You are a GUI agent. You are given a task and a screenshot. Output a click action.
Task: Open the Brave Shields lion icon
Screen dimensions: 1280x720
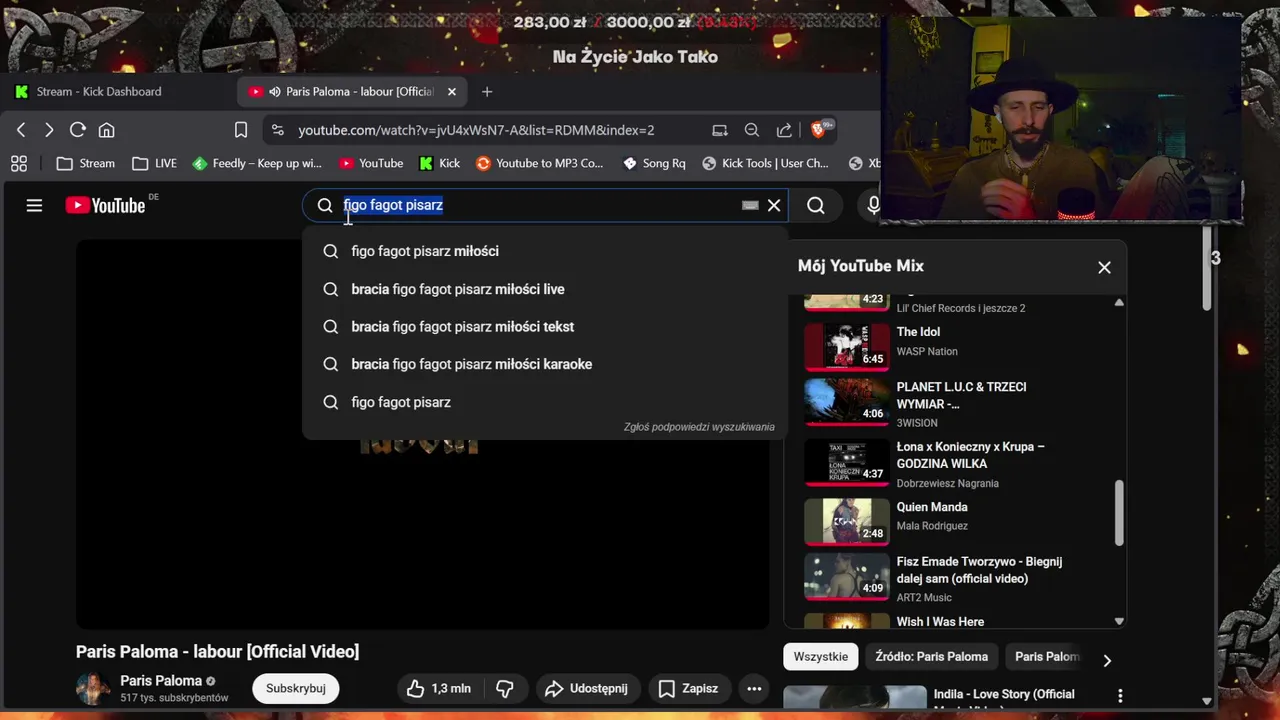pos(818,129)
